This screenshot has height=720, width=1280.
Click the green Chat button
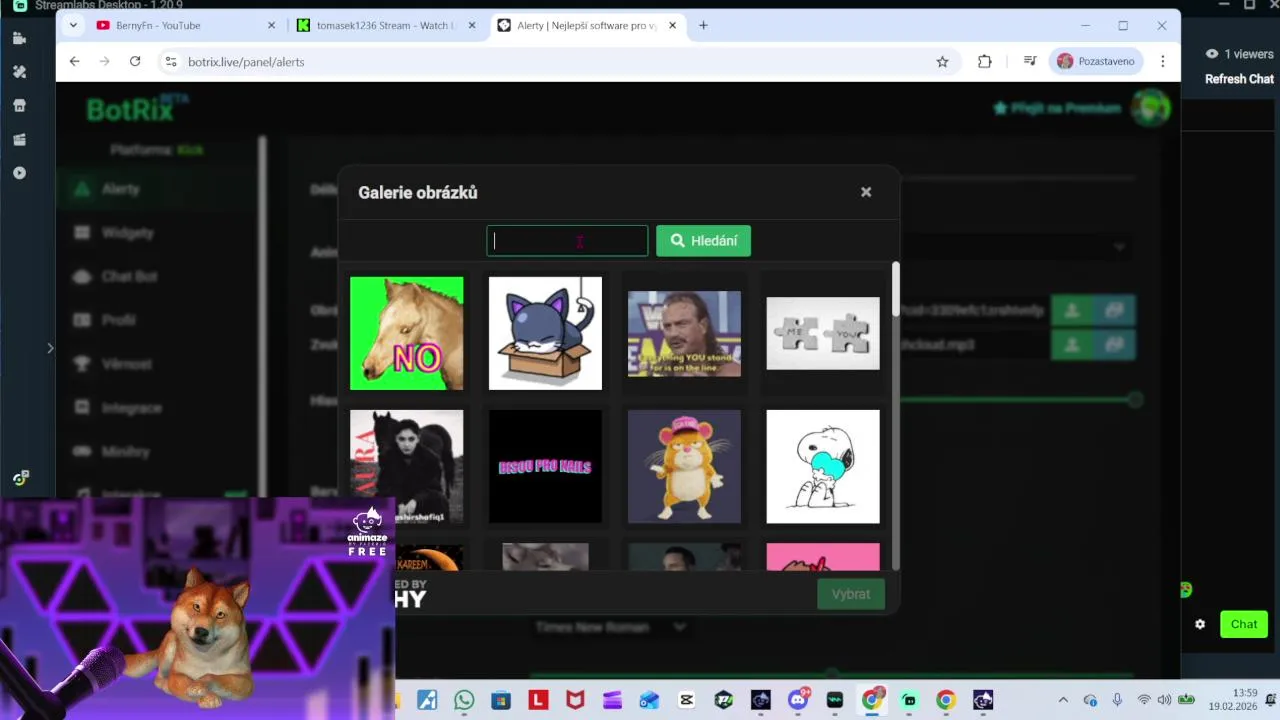coord(1244,624)
